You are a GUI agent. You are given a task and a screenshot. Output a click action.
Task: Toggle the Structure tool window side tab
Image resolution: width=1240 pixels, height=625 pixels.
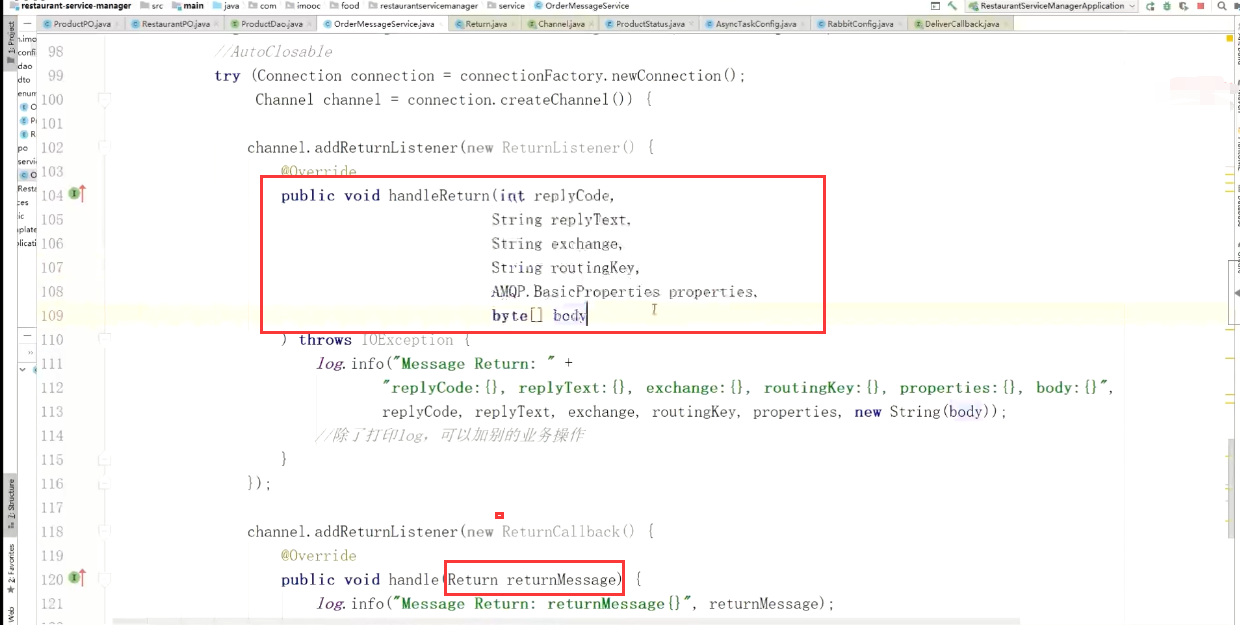[9, 503]
